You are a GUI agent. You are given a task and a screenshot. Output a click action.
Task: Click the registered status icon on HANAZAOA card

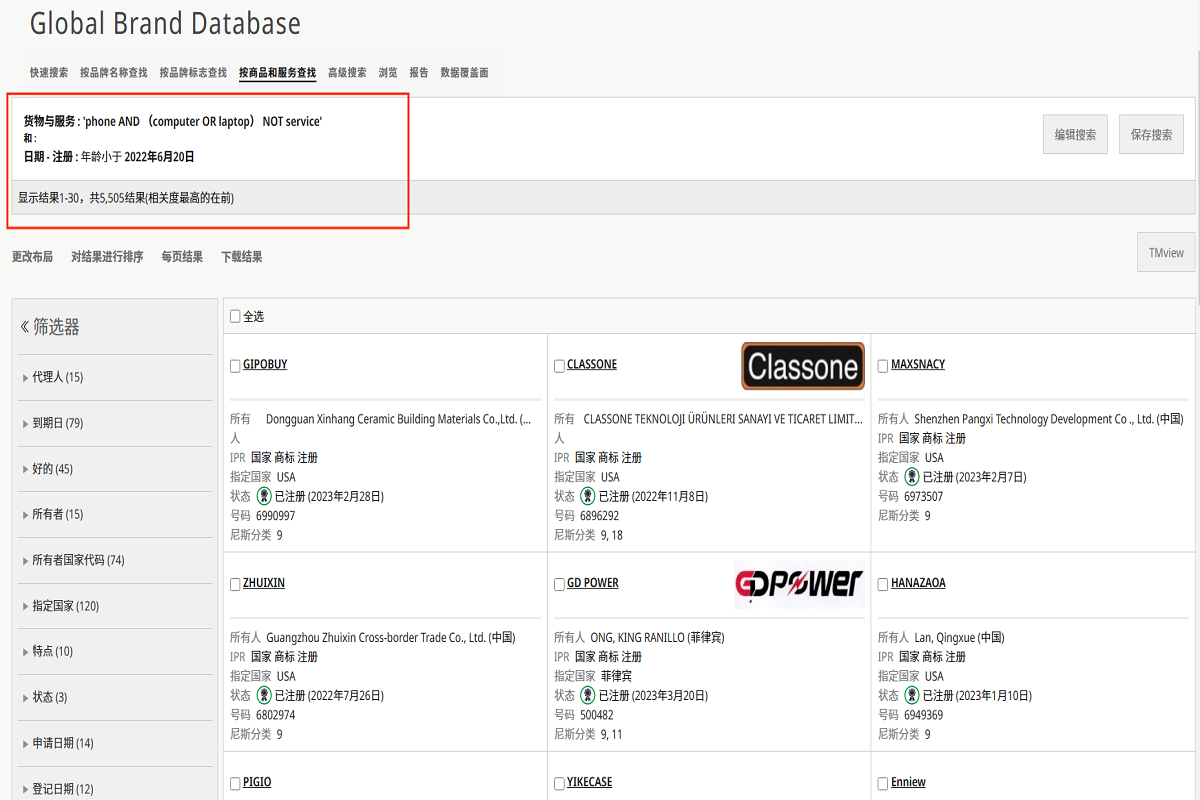click(912, 695)
